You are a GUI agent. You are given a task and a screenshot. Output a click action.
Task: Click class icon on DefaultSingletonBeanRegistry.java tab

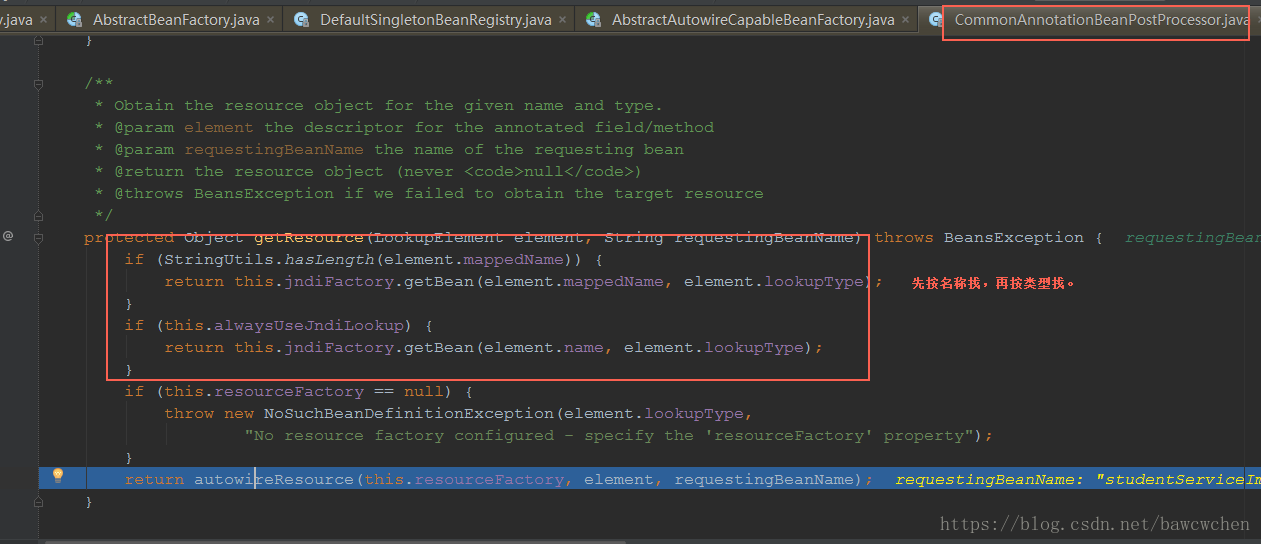pyautogui.click(x=301, y=19)
